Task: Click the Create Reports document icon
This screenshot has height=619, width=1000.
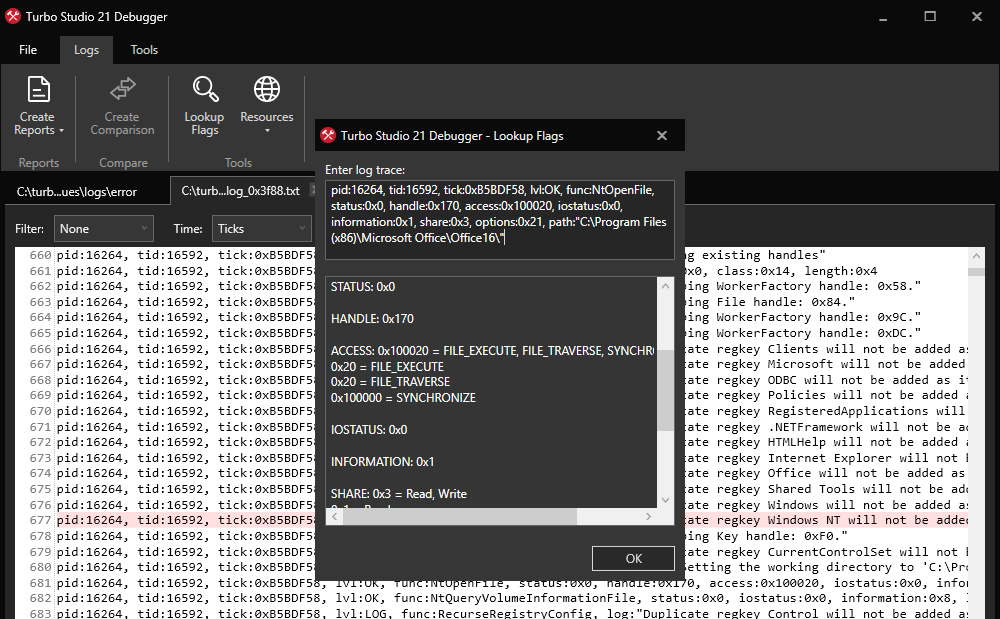Action: pyautogui.click(x=38, y=90)
